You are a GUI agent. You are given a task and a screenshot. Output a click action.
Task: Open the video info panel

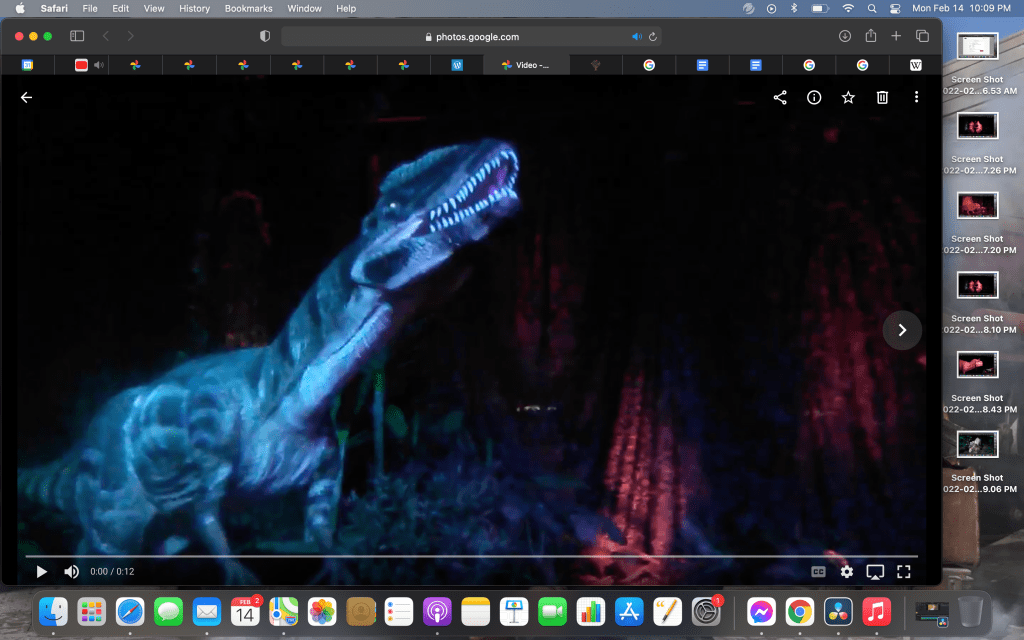814,97
